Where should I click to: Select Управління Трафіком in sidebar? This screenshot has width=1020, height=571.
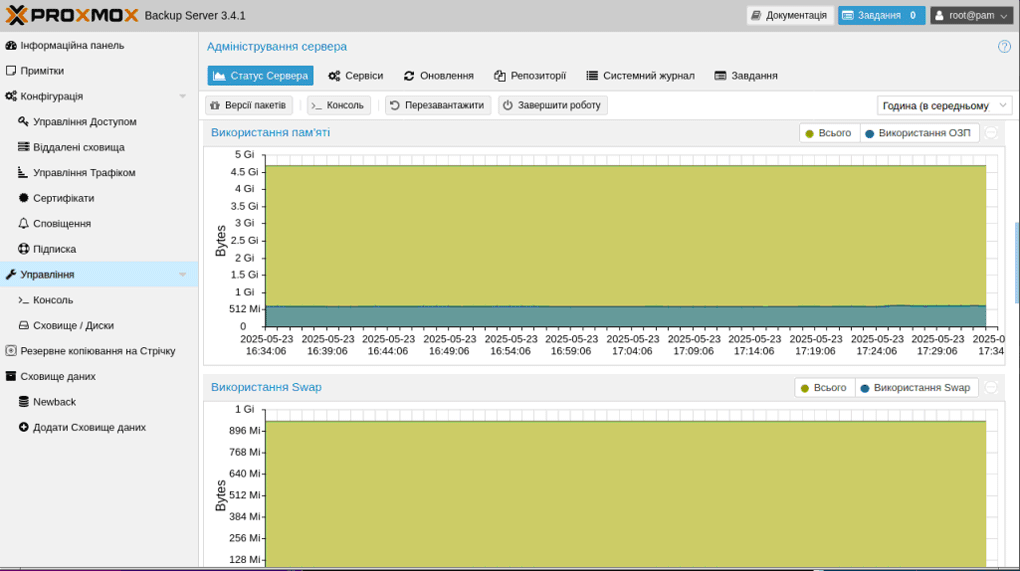(83, 173)
